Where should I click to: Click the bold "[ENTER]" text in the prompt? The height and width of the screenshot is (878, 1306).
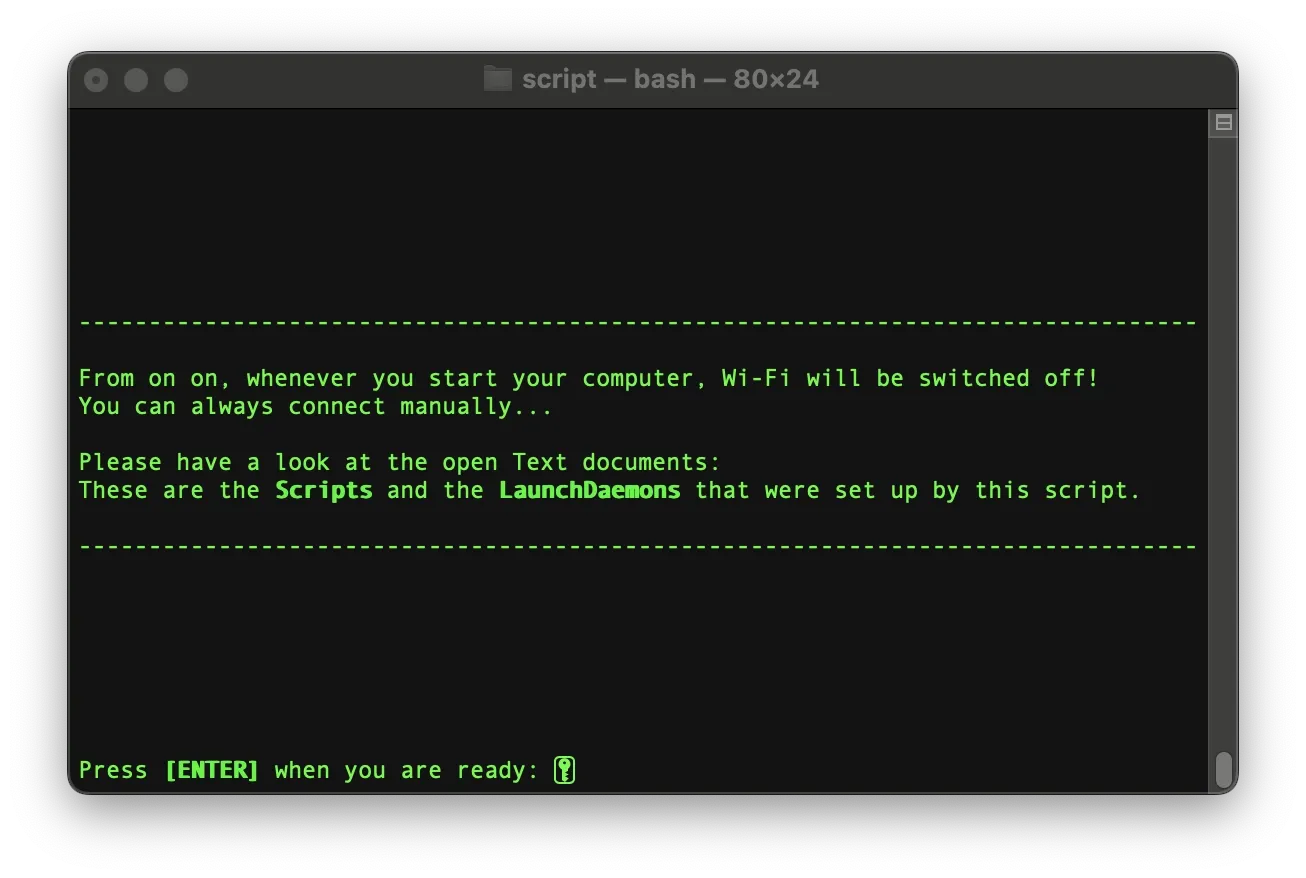click(212, 770)
